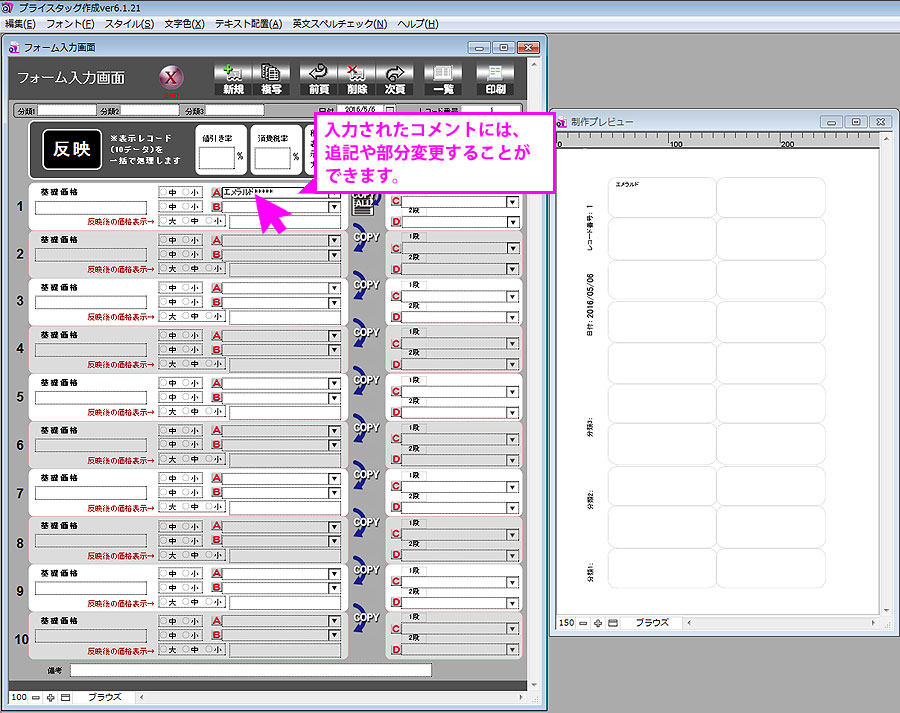This screenshot has width=900, height=713.
Task: Click the COPY arrow in row 3
Action: [366, 294]
